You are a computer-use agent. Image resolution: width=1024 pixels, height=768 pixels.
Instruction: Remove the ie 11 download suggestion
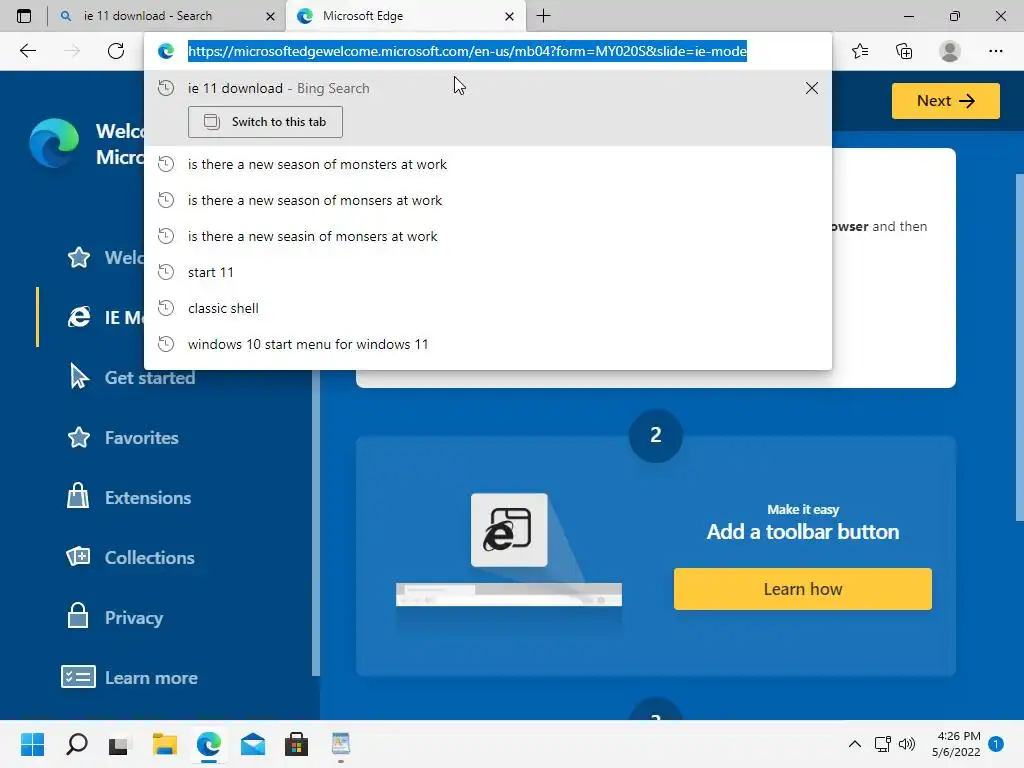click(x=812, y=88)
